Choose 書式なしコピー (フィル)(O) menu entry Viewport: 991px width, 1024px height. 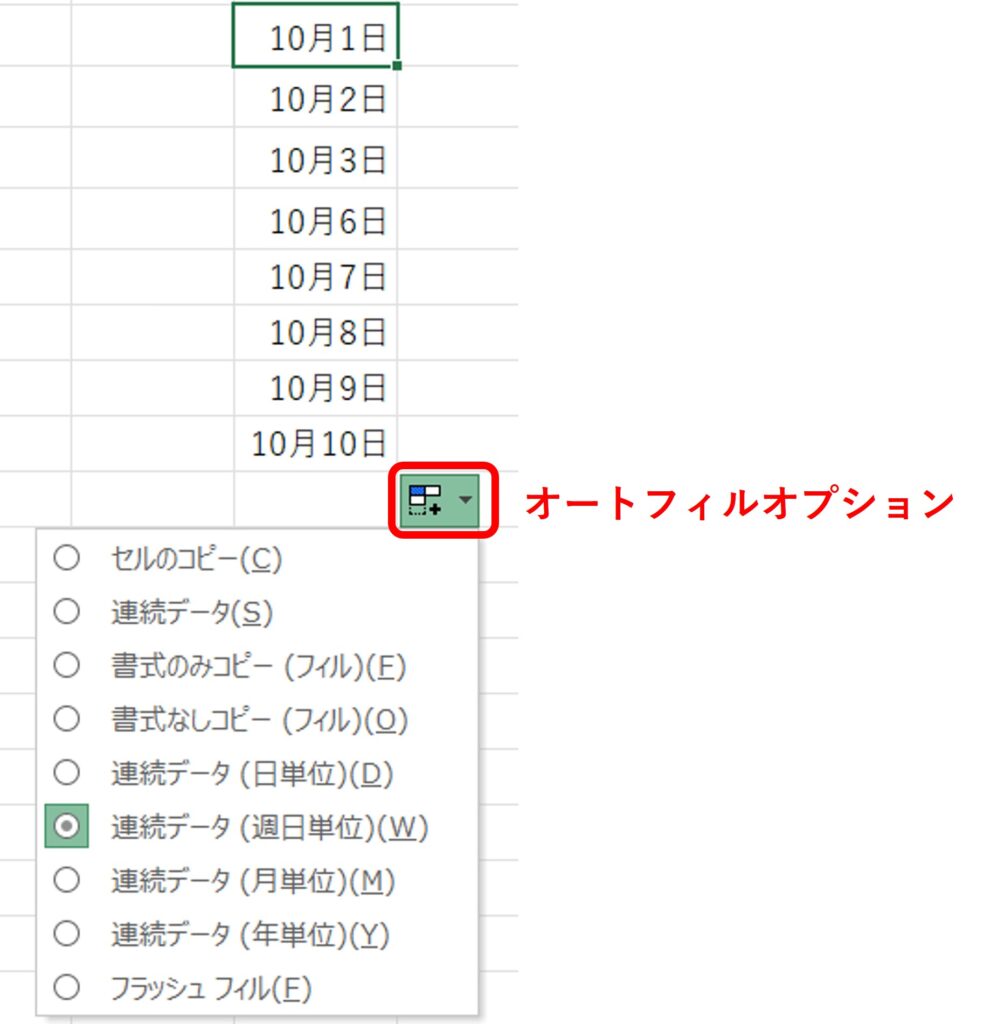coord(259,719)
